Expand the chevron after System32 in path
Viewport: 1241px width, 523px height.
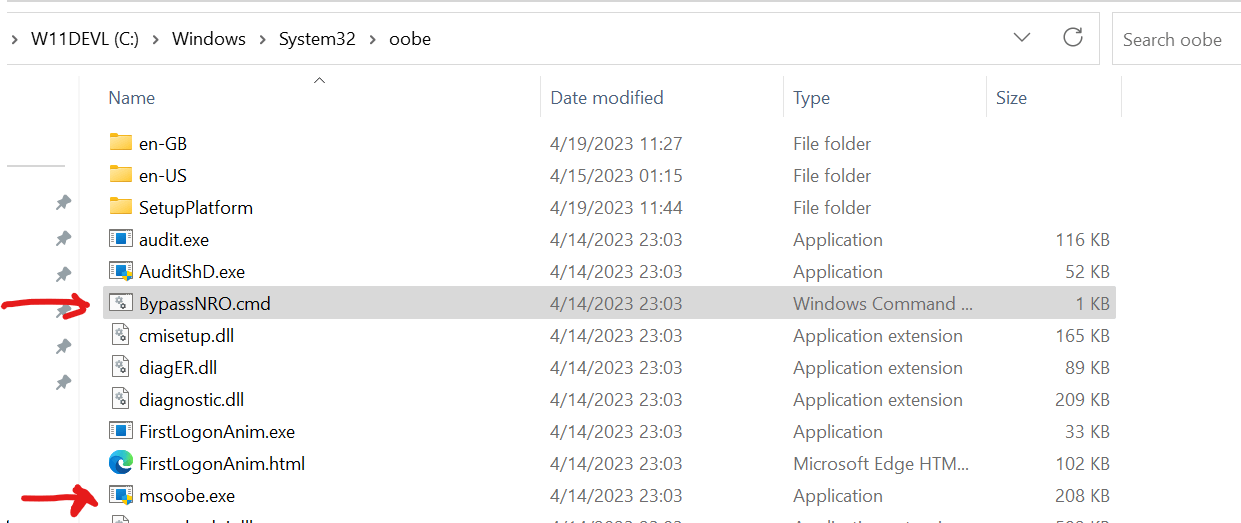coord(372,39)
